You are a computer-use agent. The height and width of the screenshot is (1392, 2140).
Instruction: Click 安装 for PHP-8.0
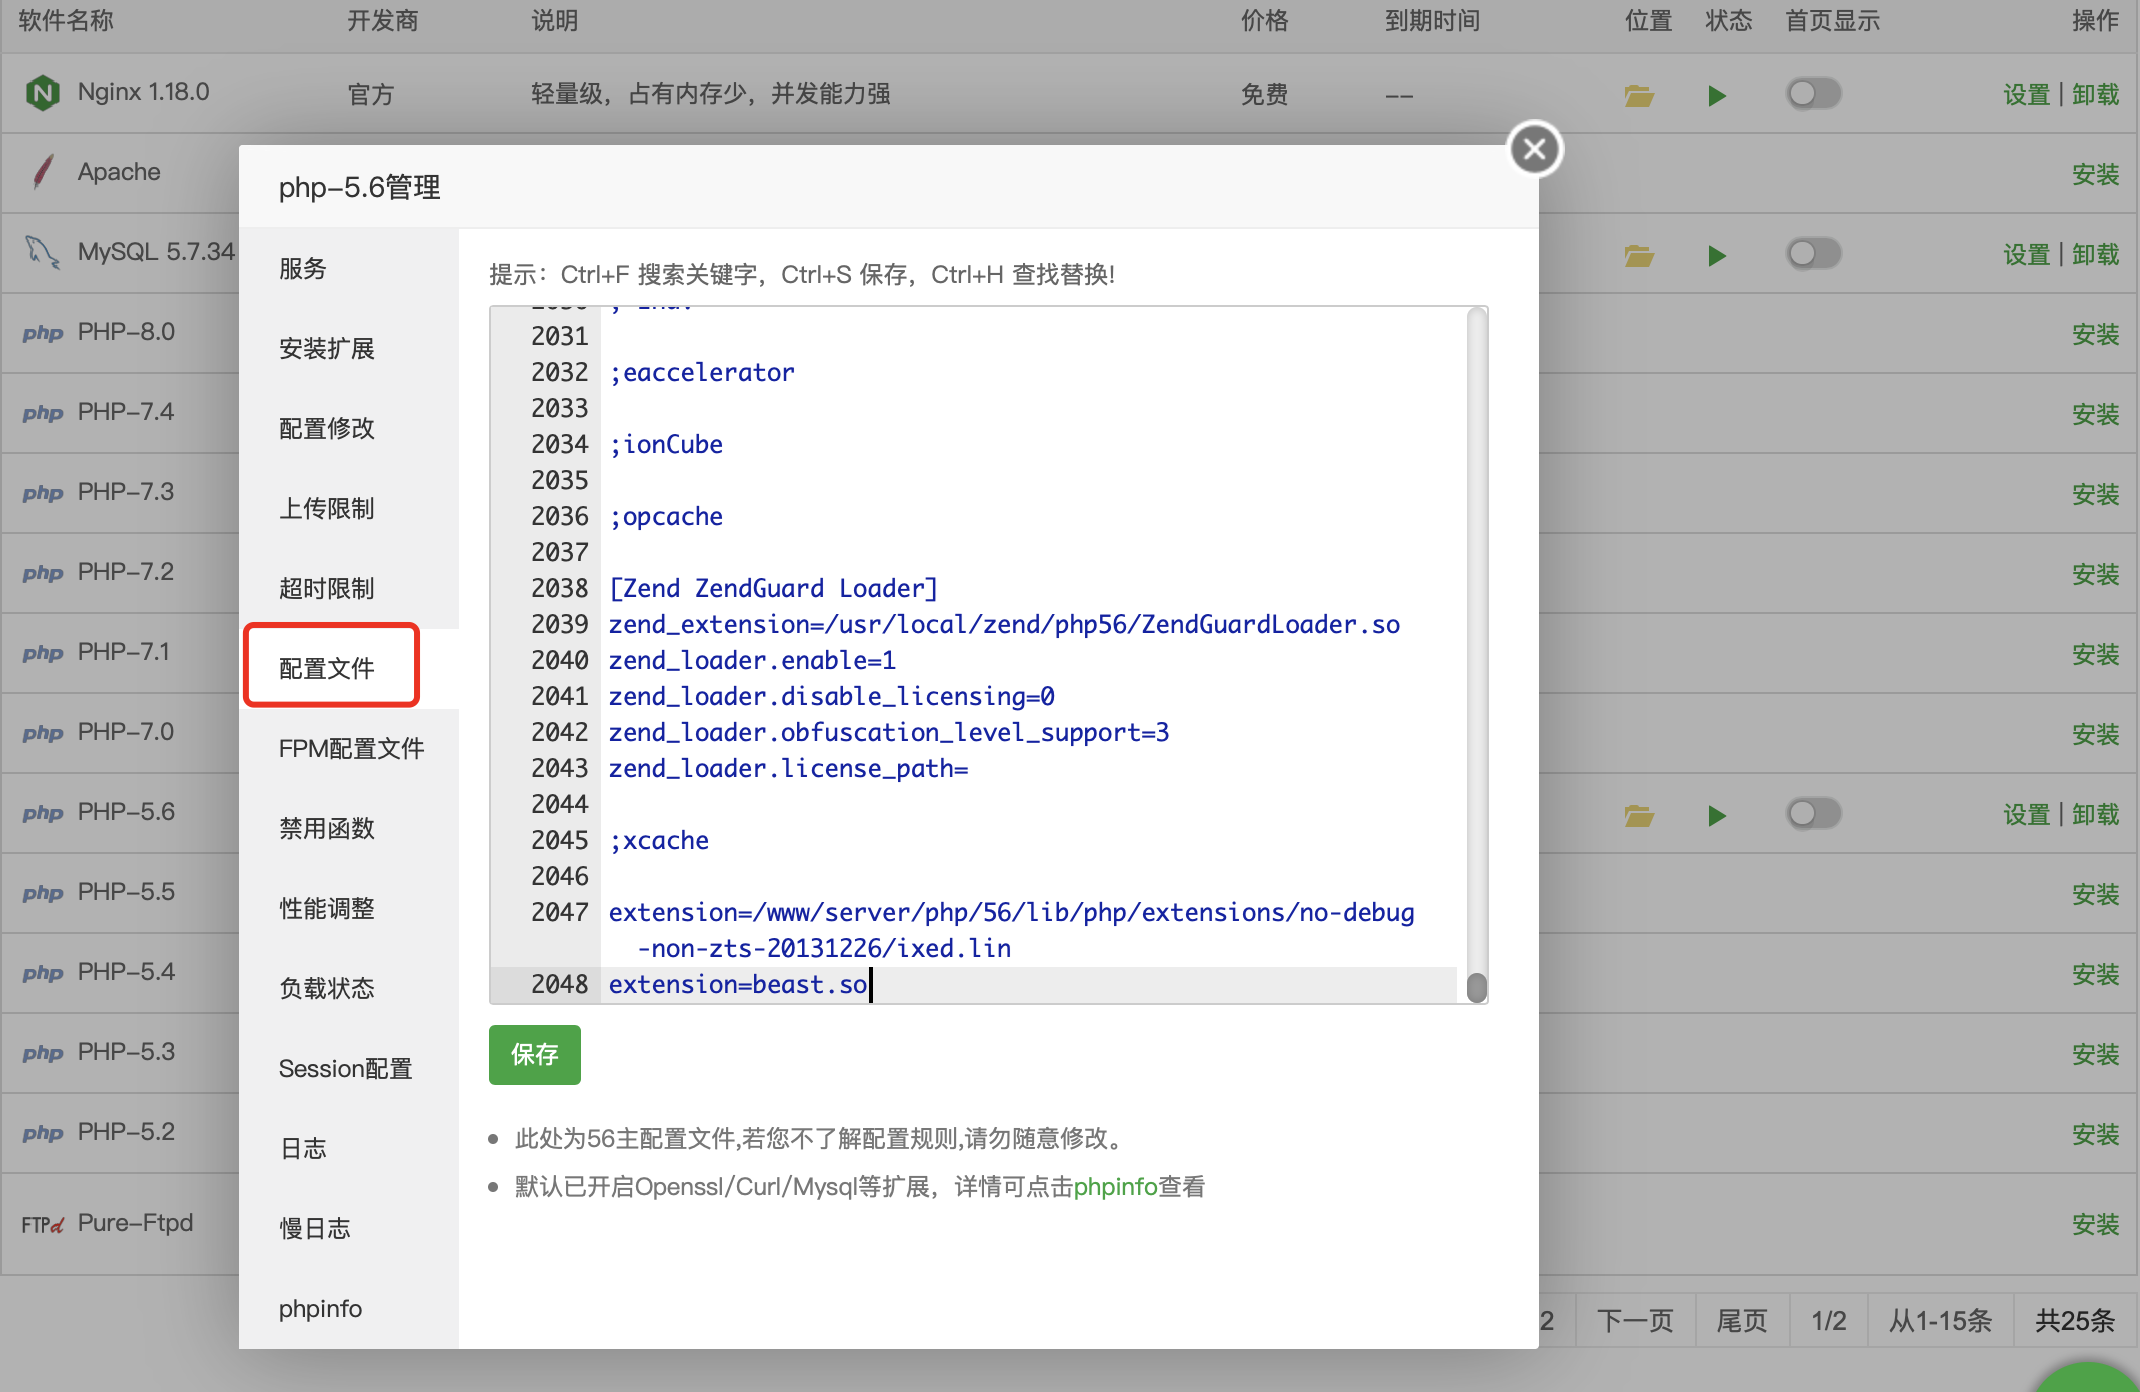(x=2095, y=335)
